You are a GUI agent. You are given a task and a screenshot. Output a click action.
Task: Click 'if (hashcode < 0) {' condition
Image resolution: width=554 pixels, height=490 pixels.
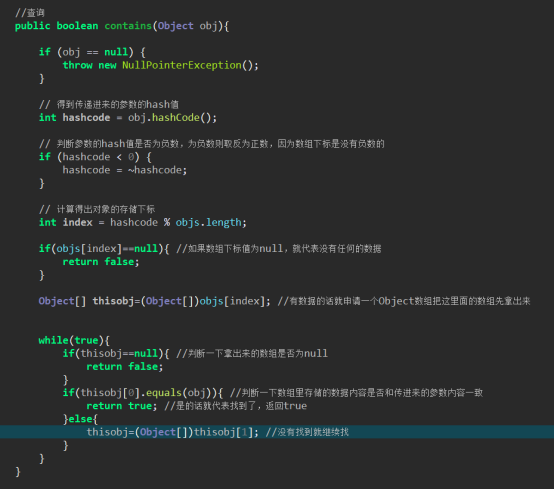(x=95, y=157)
